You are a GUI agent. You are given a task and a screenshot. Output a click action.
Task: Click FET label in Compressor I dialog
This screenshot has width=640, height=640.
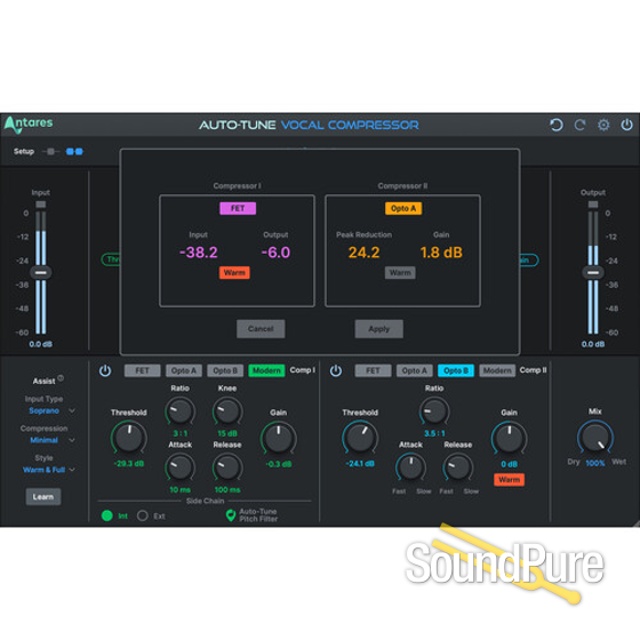(x=238, y=208)
